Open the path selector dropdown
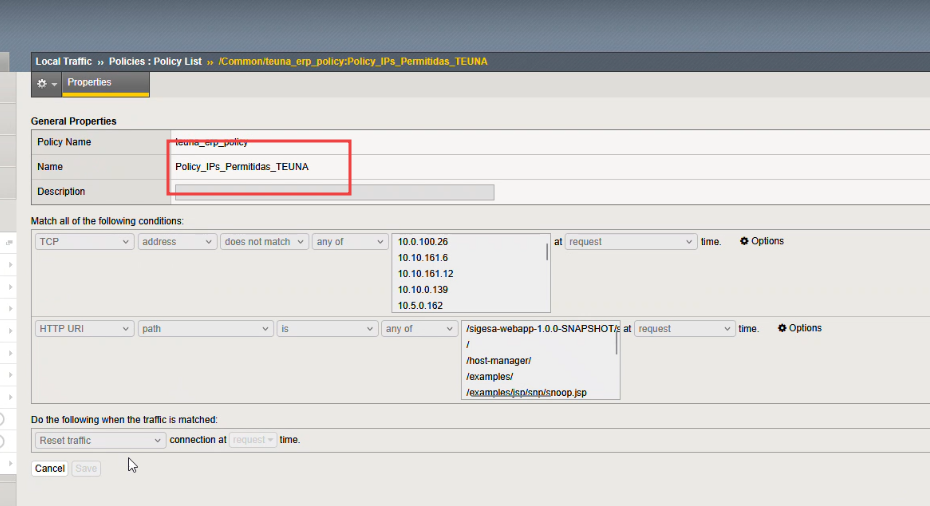Viewport: 930px width, 506px height. point(205,329)
